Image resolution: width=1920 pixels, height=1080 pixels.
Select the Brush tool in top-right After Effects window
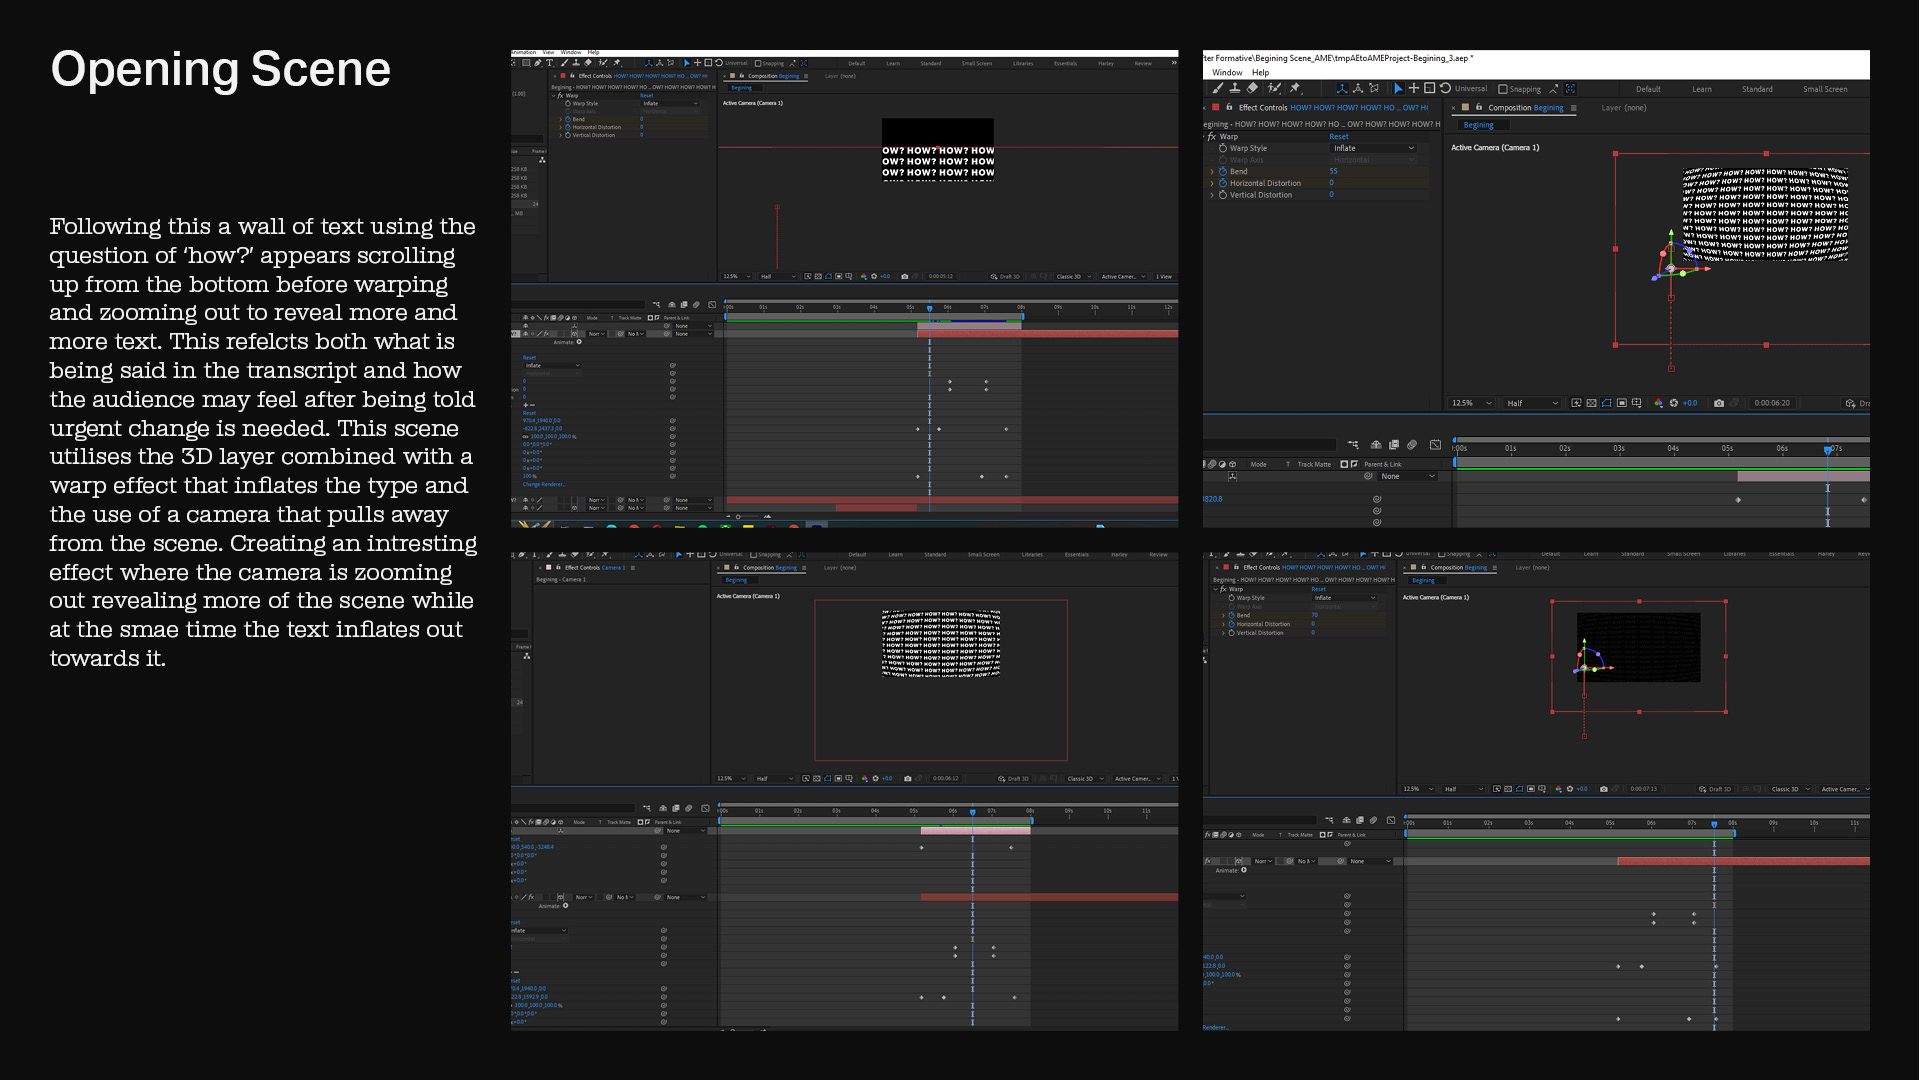(1218, 88)
